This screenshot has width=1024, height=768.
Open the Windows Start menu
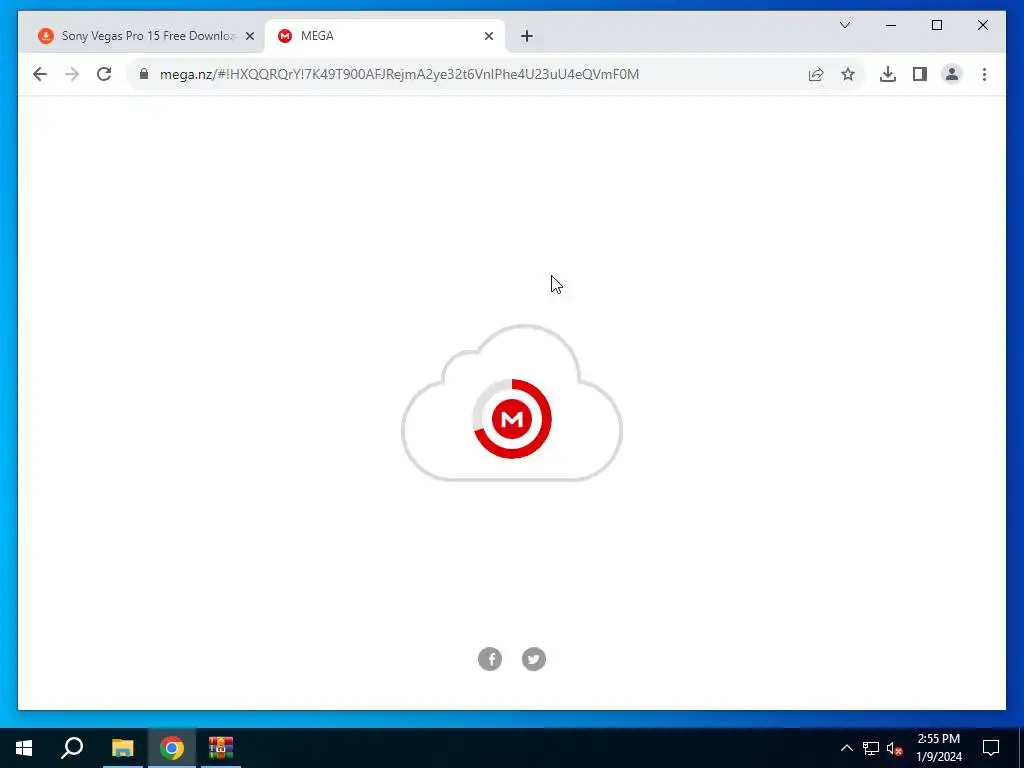click(x=24, y=748)
